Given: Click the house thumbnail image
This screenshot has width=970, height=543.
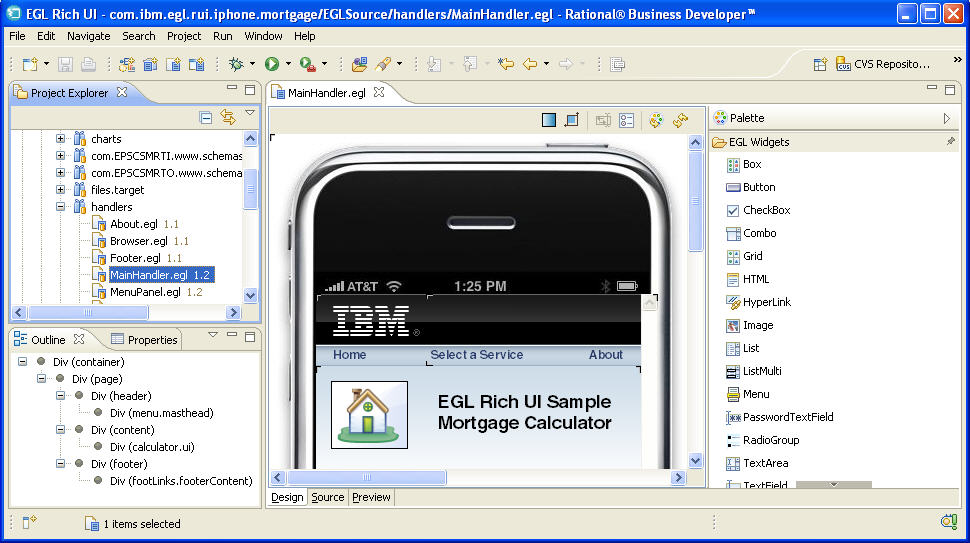Looking at the screenshot, I should click(369, 414).
